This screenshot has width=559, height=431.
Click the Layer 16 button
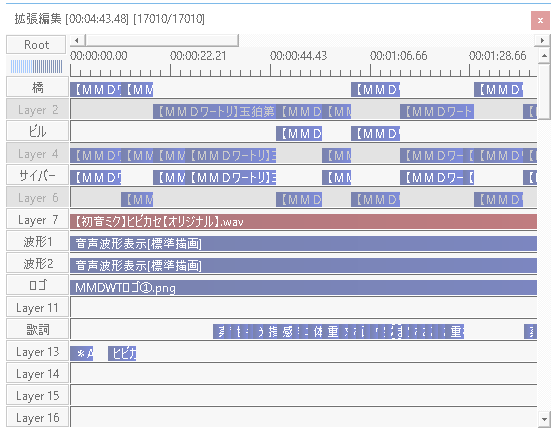point(37,417)
